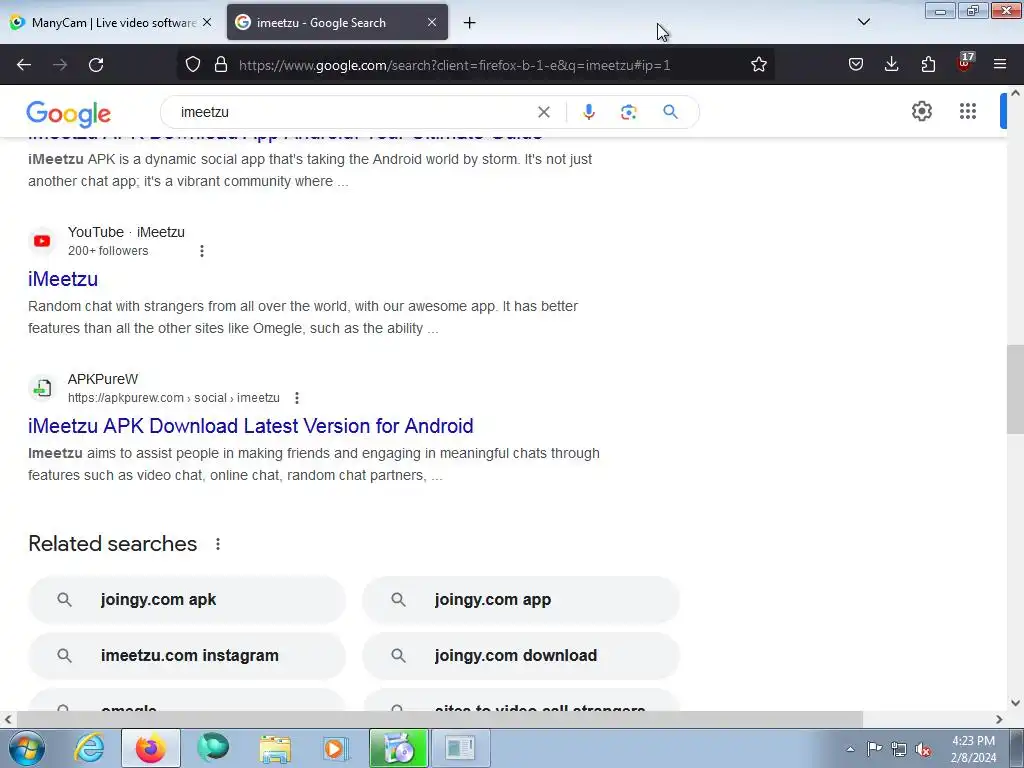Go to Google home via logo

69,114
